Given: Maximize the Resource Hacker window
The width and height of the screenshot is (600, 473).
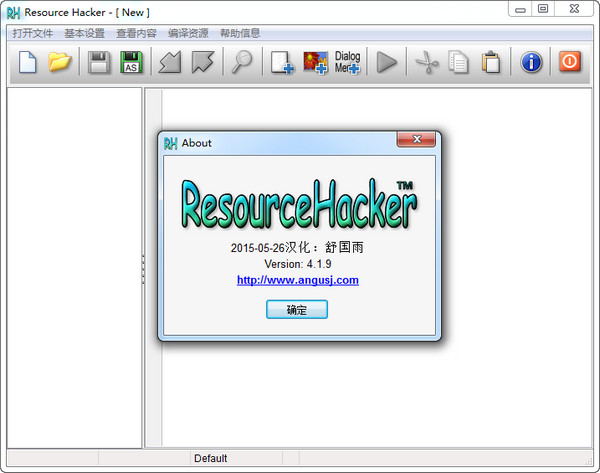Looking at the screenshot, I should [543, 9].
